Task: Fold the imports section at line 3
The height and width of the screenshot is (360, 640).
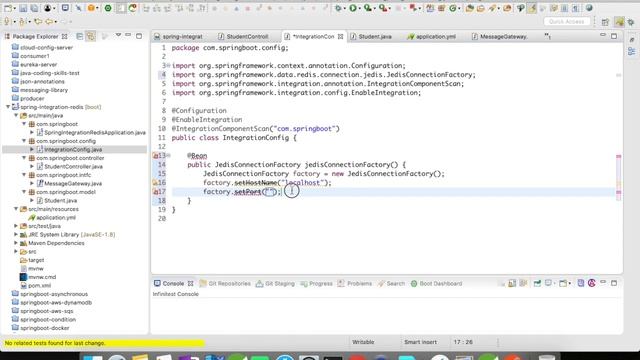Action: [x=169, y=65]
